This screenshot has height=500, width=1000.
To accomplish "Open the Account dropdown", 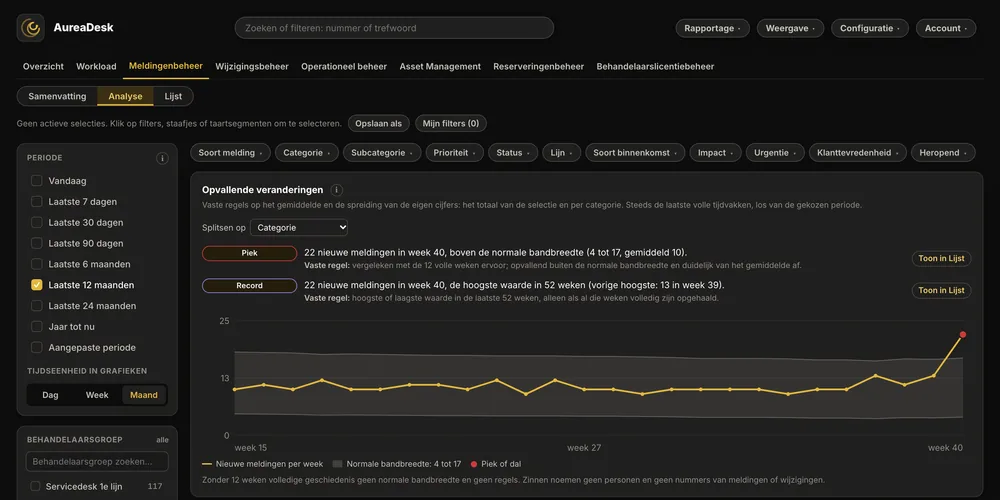I will pos(946,28).
